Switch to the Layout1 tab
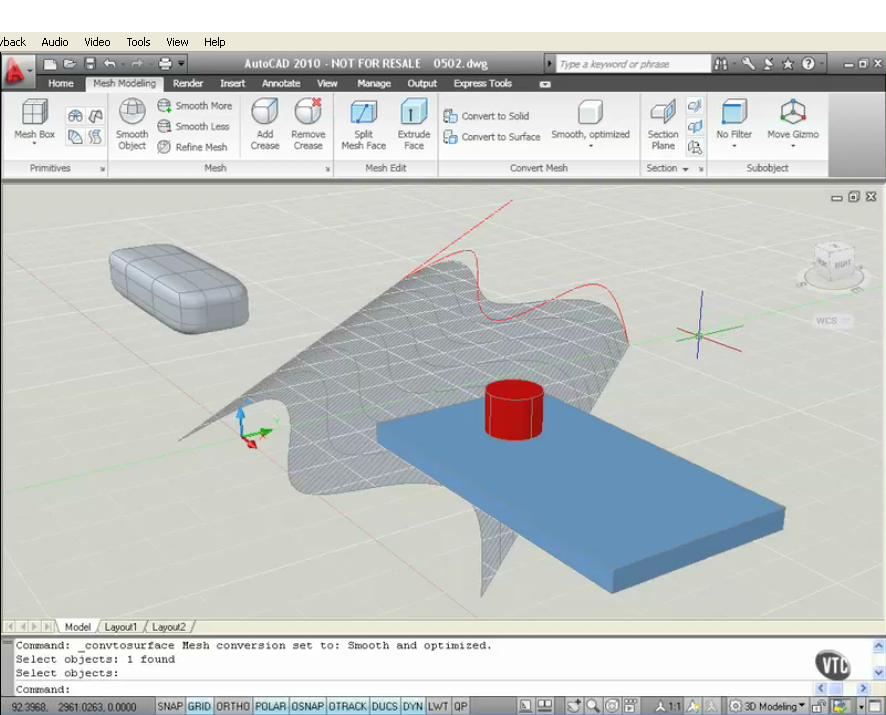The width and height of the screenshot is (886, 715). click(x=120, y=627)
